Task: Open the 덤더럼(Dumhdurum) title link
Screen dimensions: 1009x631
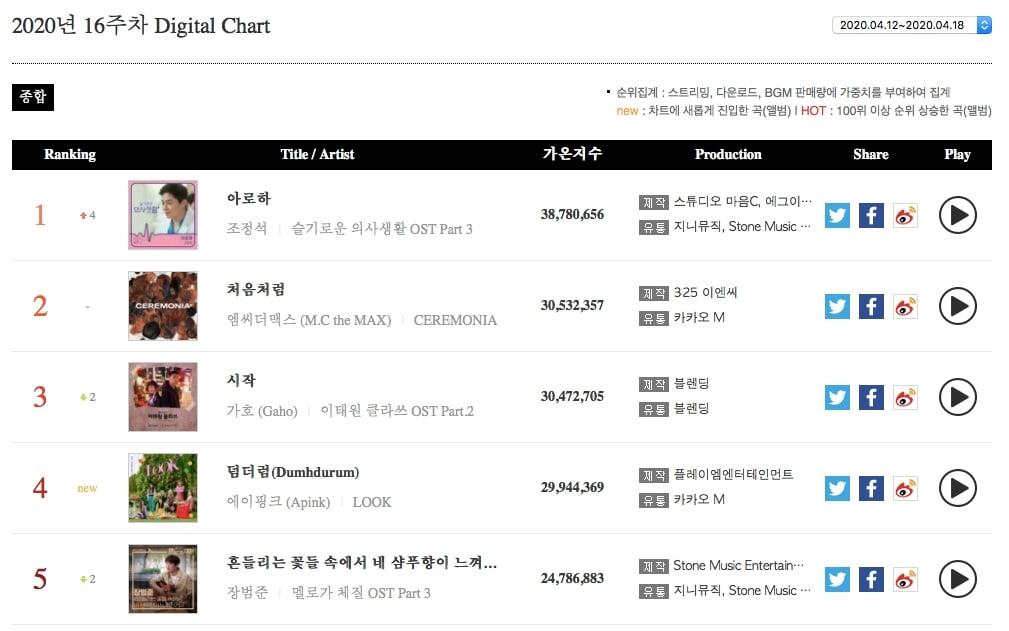Action: (x=293, y=472)
